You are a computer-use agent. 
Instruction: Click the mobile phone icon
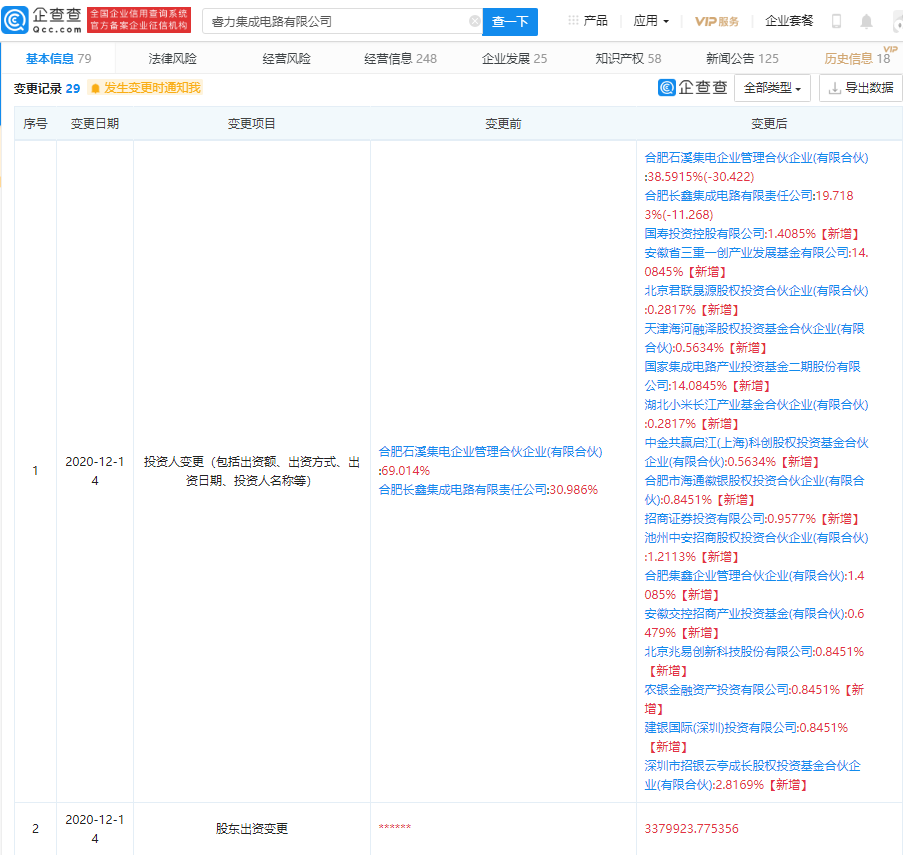(836, 21)
